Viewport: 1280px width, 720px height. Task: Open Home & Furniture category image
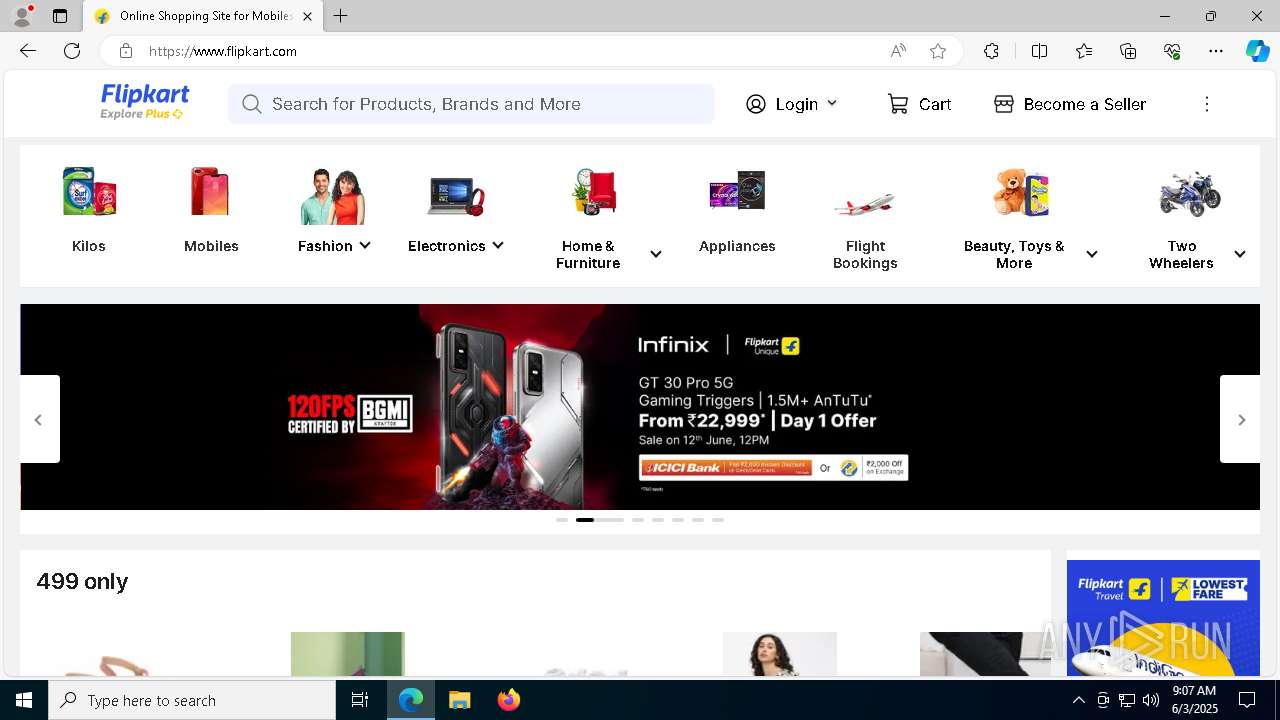595,192
